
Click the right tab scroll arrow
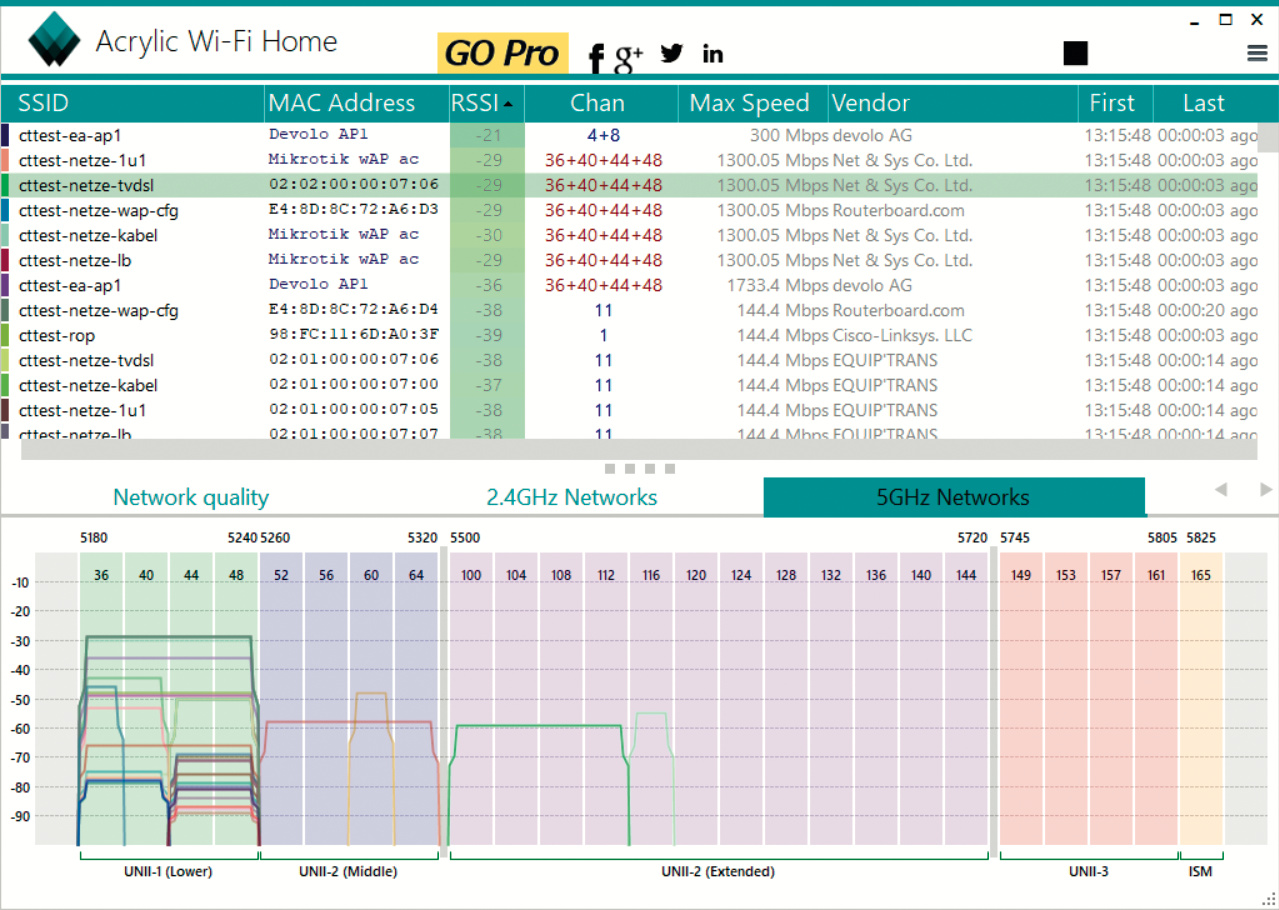pos(1266,489)
